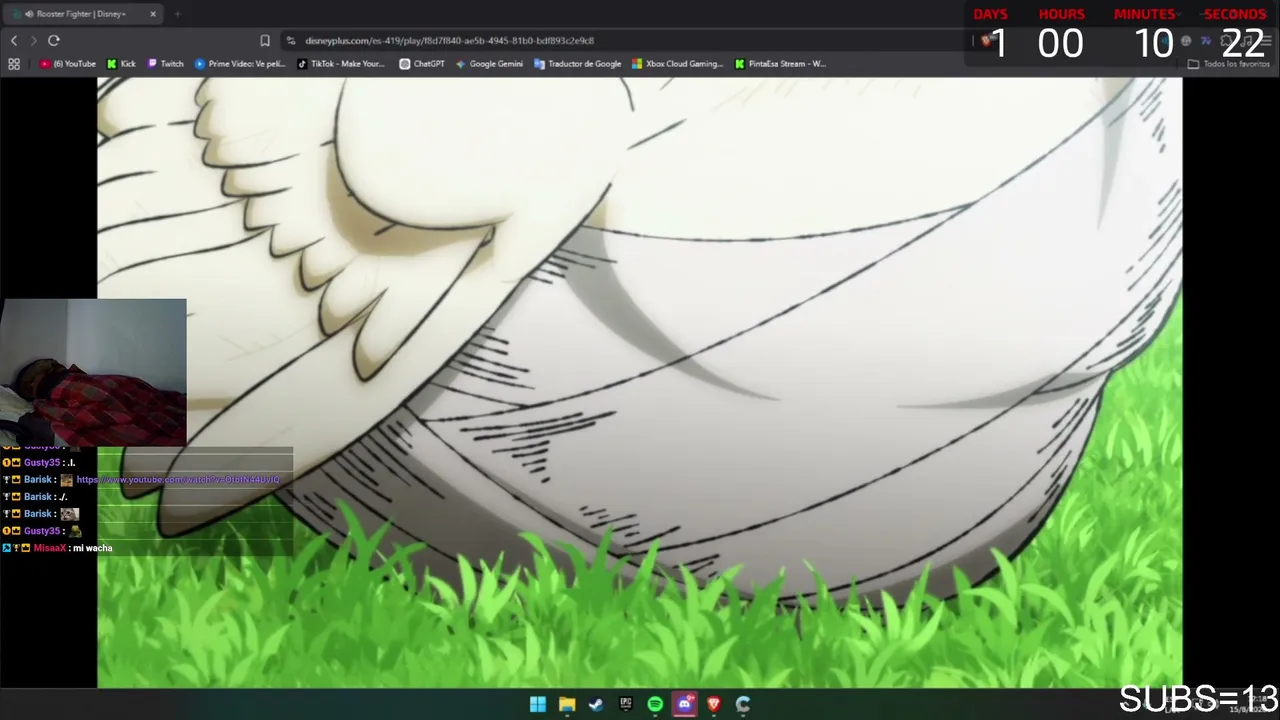1280x720 pixels.
Task: Open the Windows Start menu
Action: [x=538, y=704]
